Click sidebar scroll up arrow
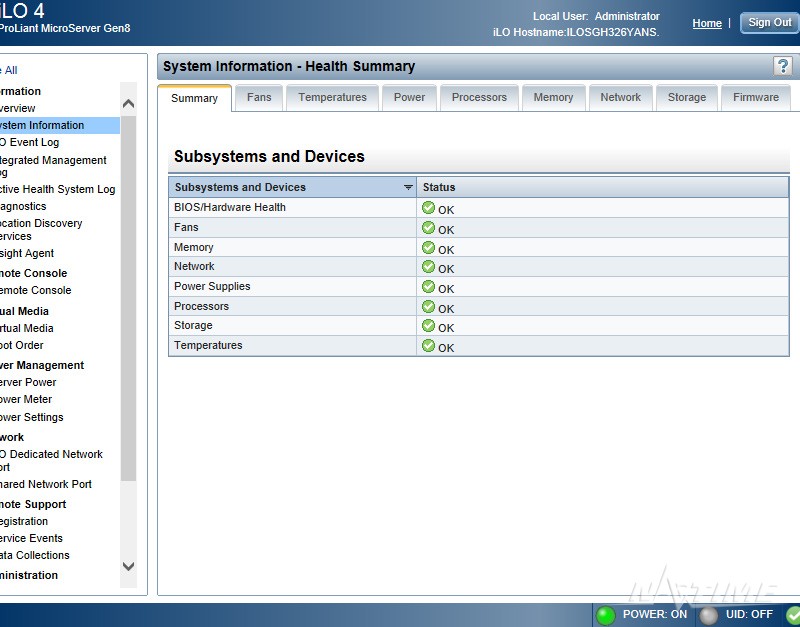800x627 pixels. (x=129, y=104)
